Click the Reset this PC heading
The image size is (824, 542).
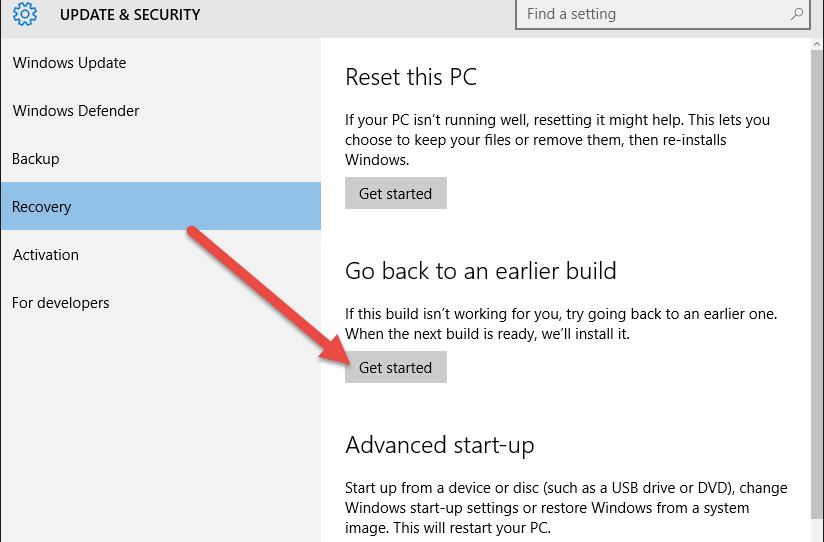tap(411, 77)
